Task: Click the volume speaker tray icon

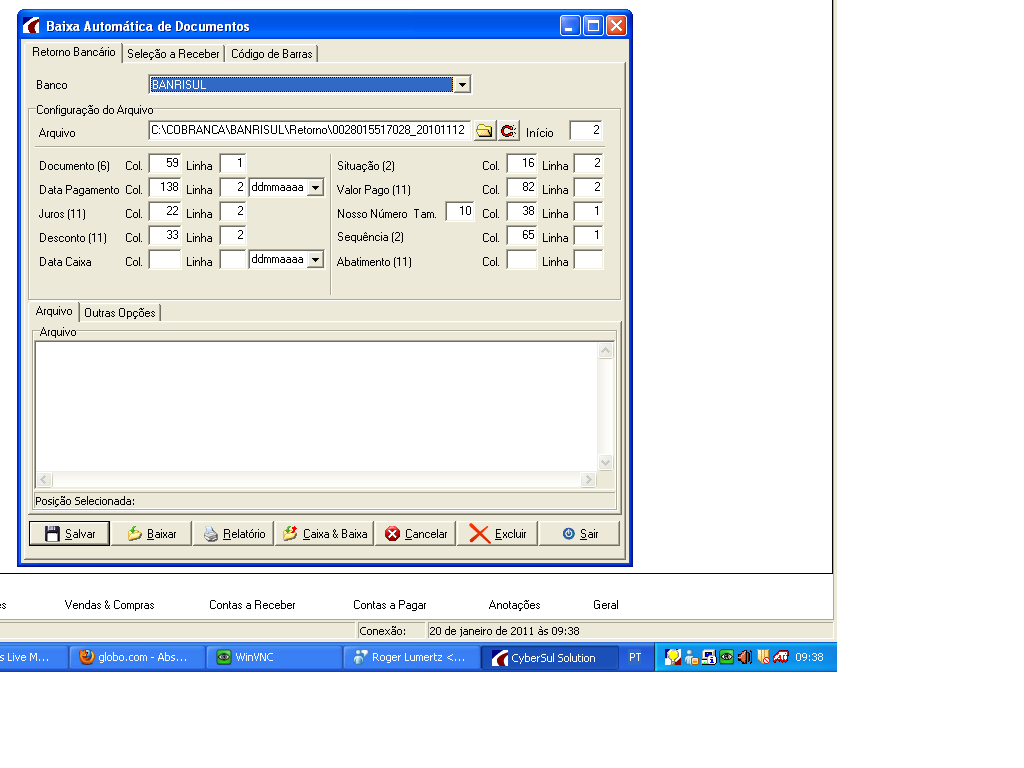Action: click(x=744, y=657)
